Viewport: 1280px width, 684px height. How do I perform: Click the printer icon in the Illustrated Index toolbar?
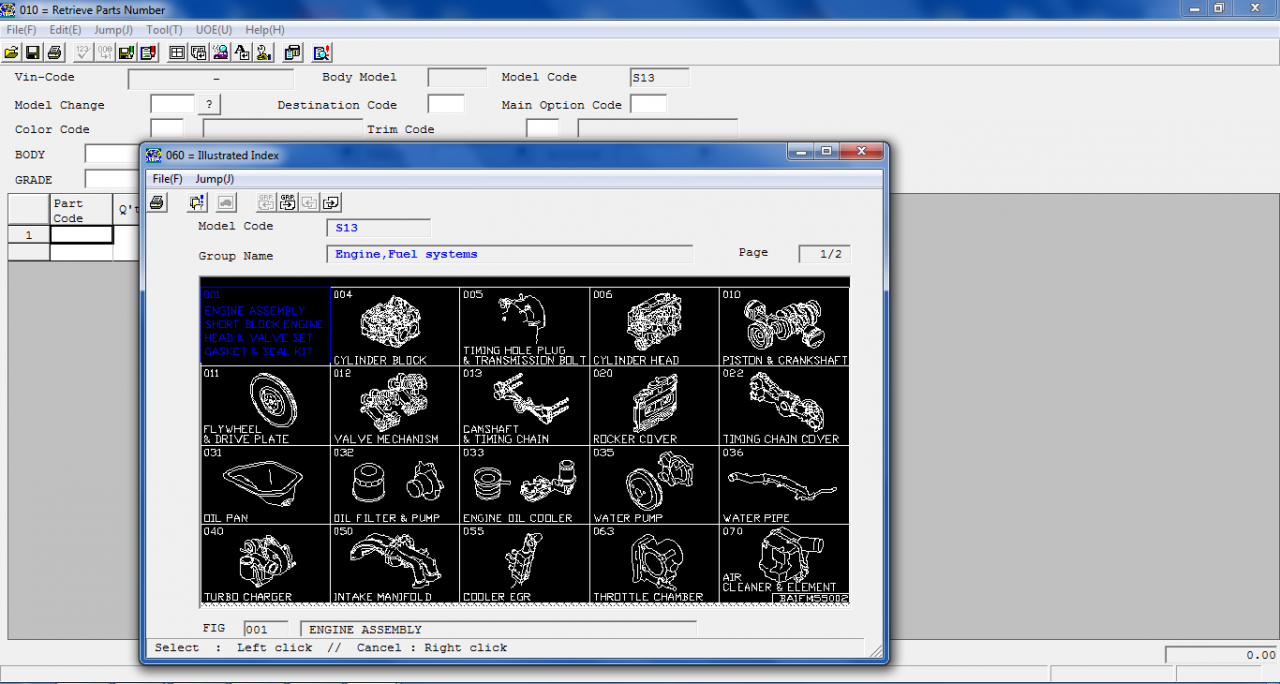157,203
